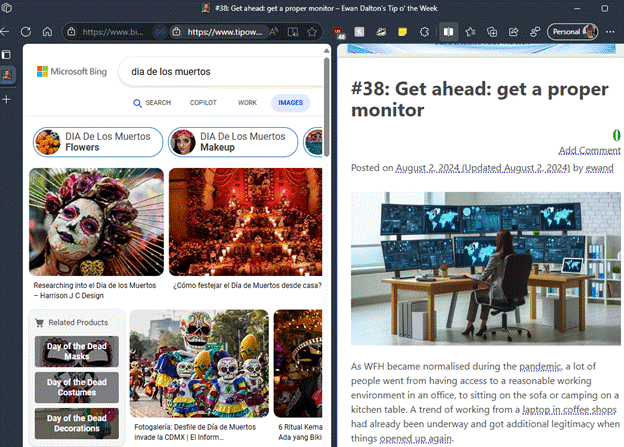Open the yellow sticky note extension
Viewport: 624px width, 447px height.
[402, 32]
